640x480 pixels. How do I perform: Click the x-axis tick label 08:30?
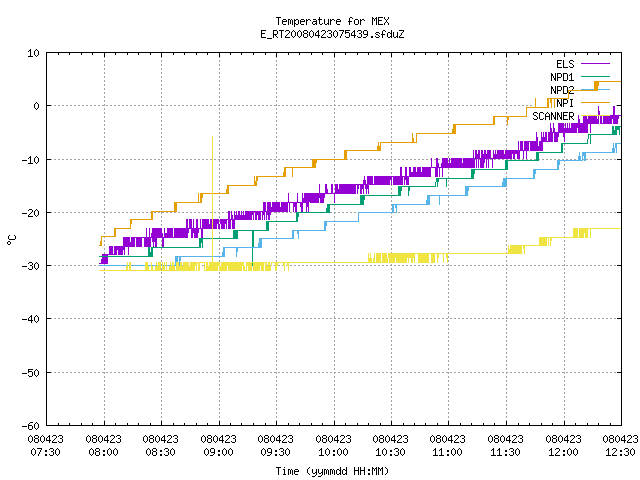160,452
